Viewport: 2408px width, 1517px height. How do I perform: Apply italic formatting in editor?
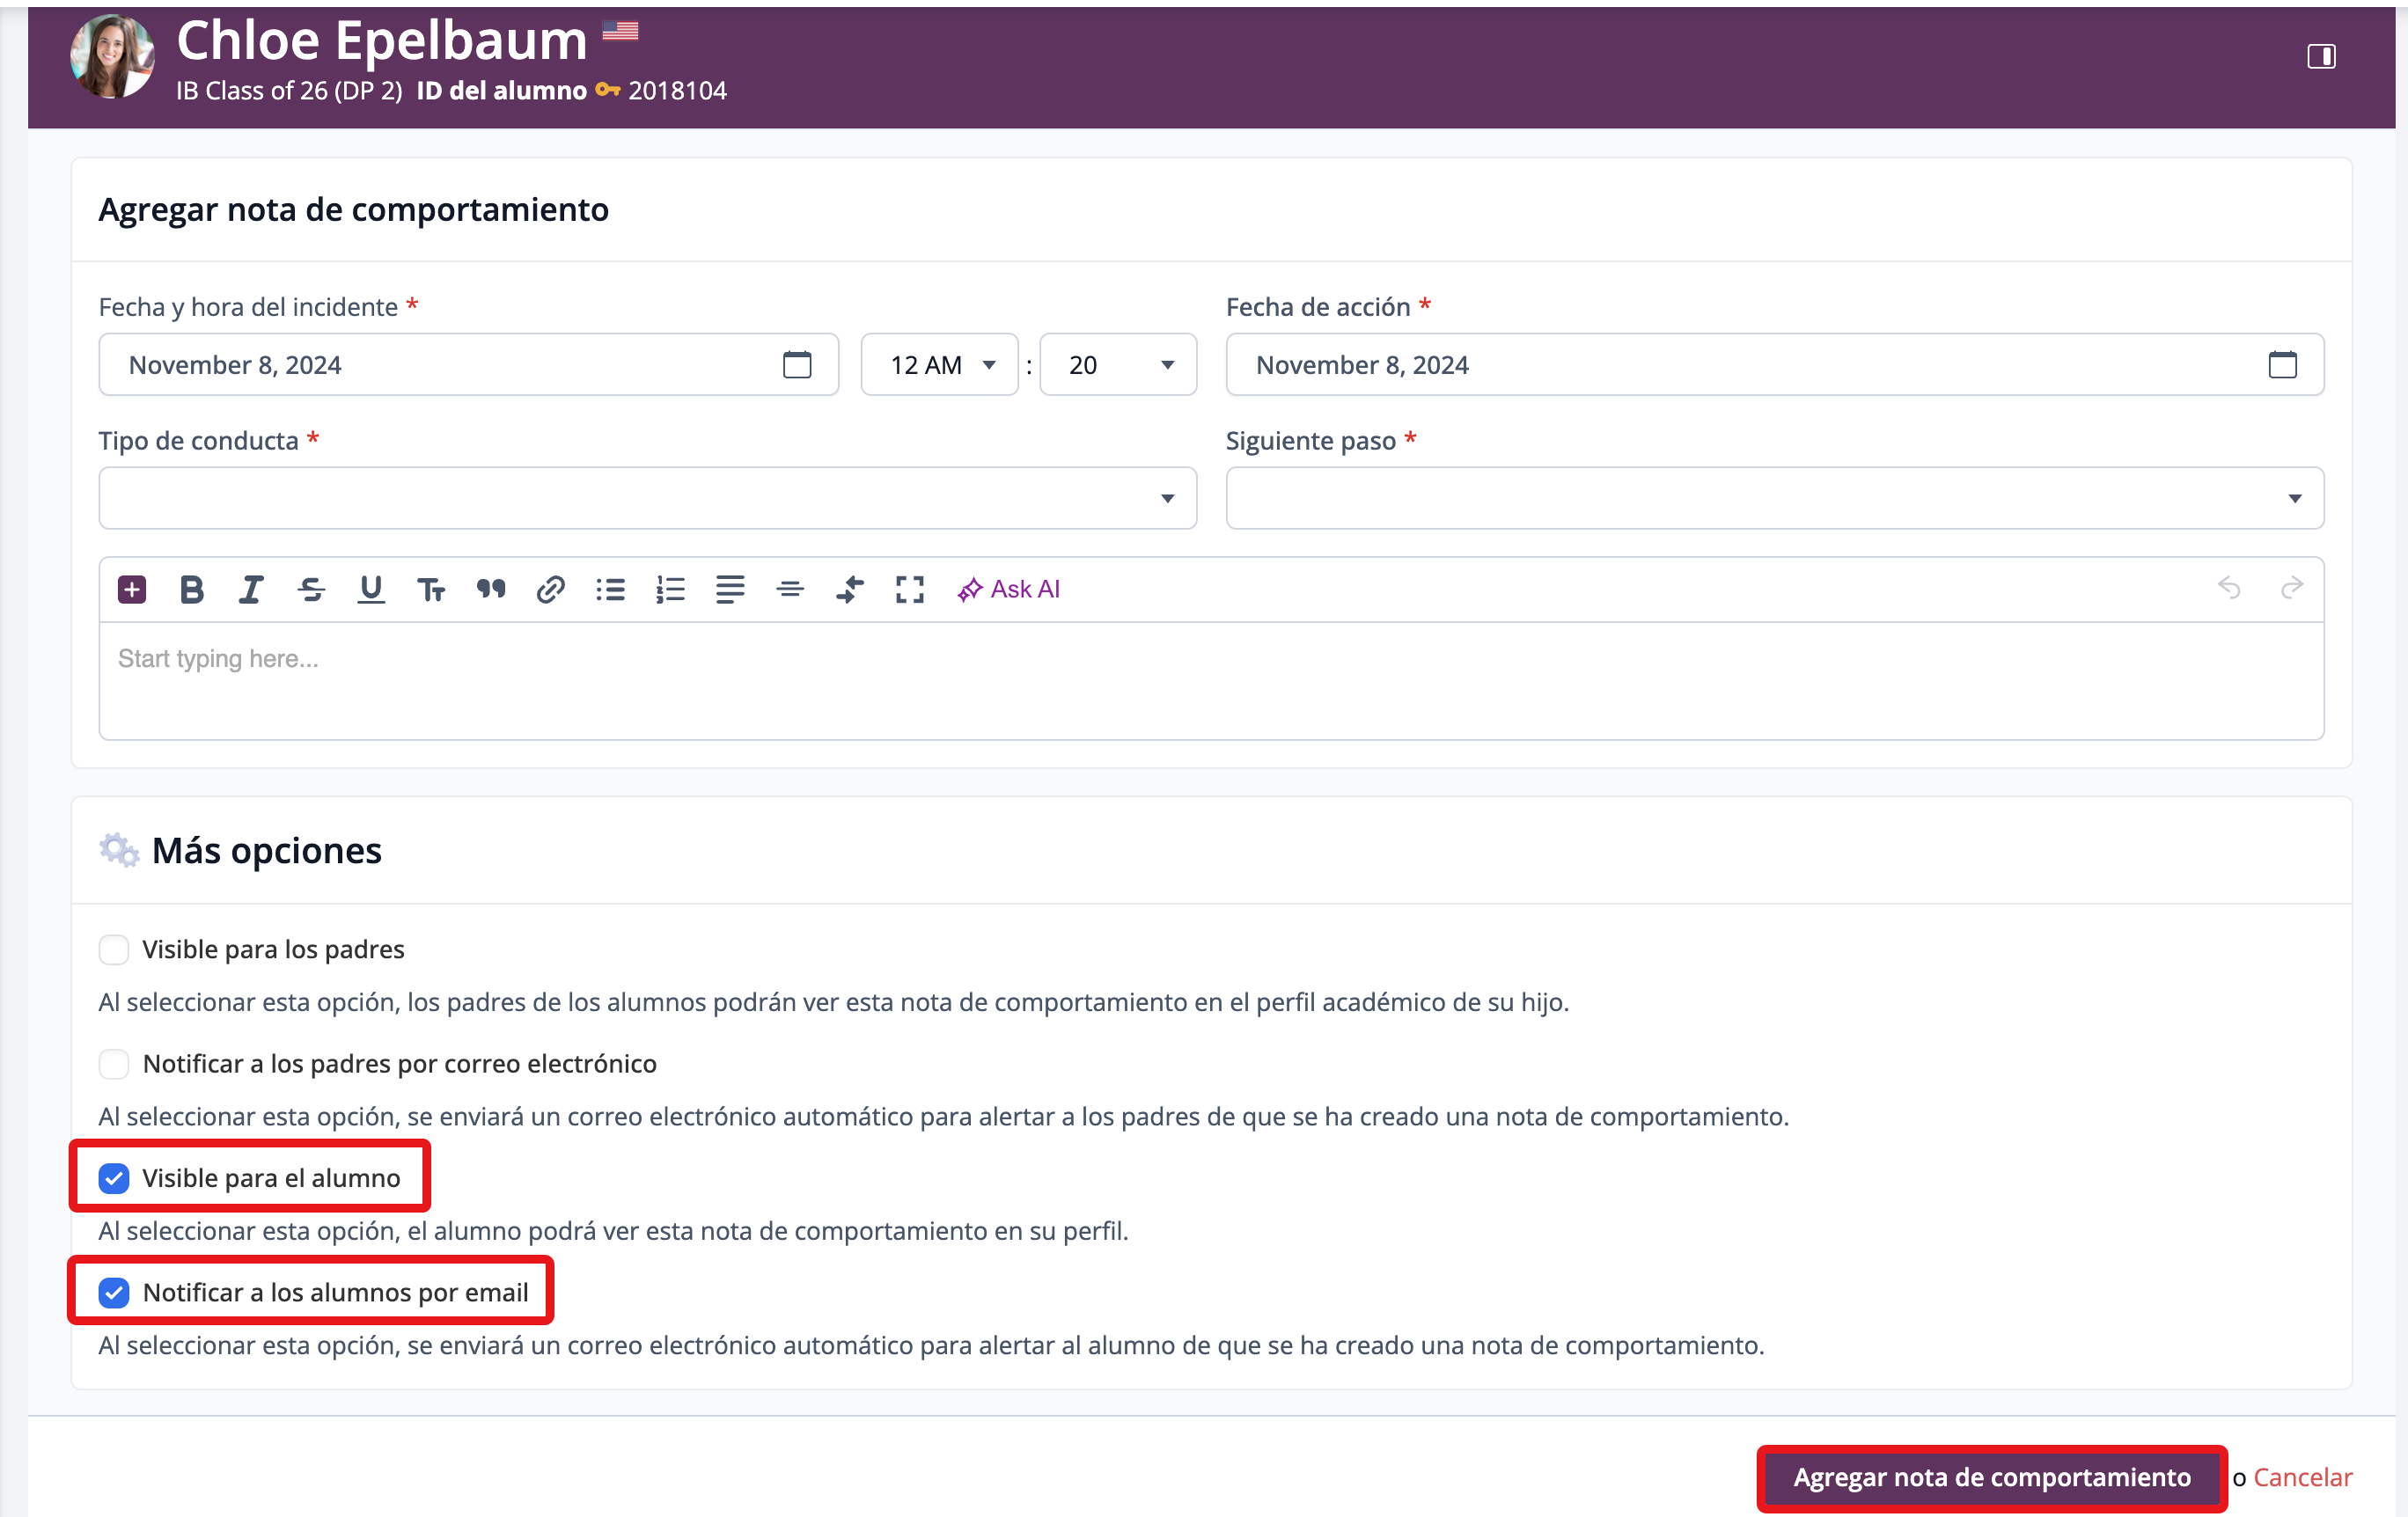[x=250, y=590]
